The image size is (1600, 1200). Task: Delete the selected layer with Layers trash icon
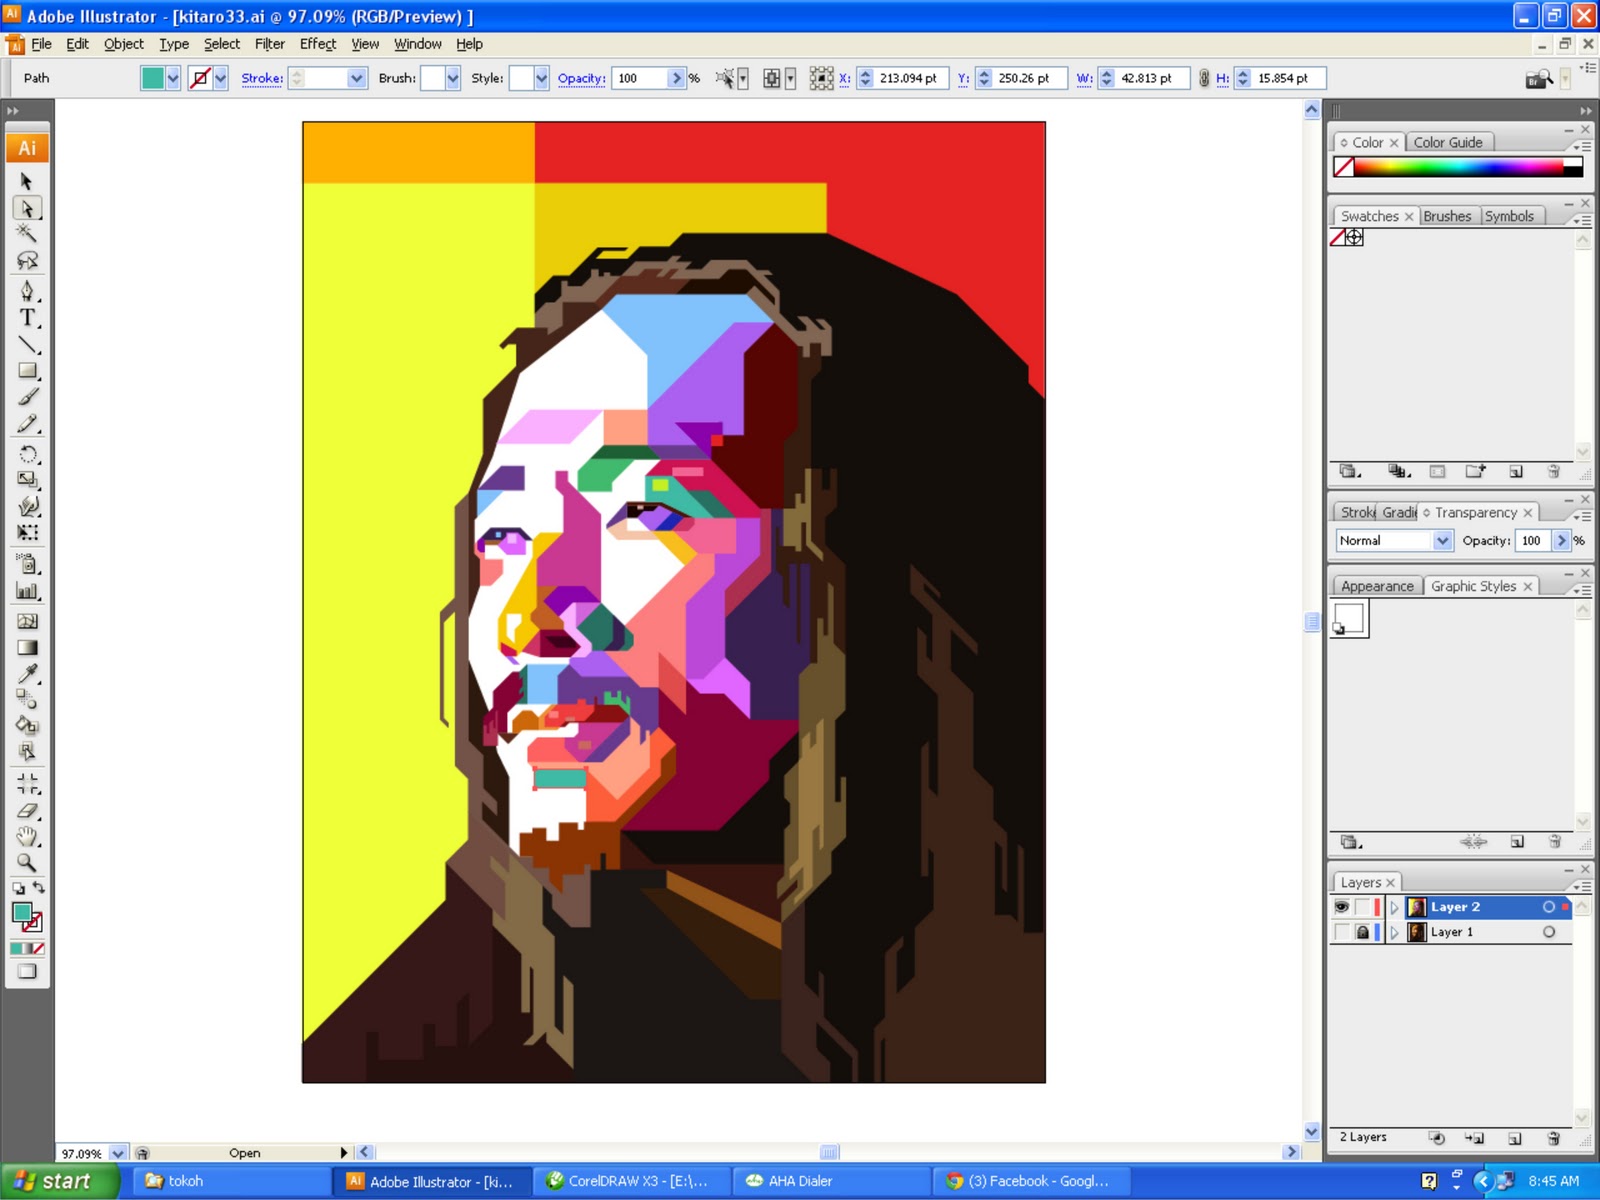(1553, 1138)
